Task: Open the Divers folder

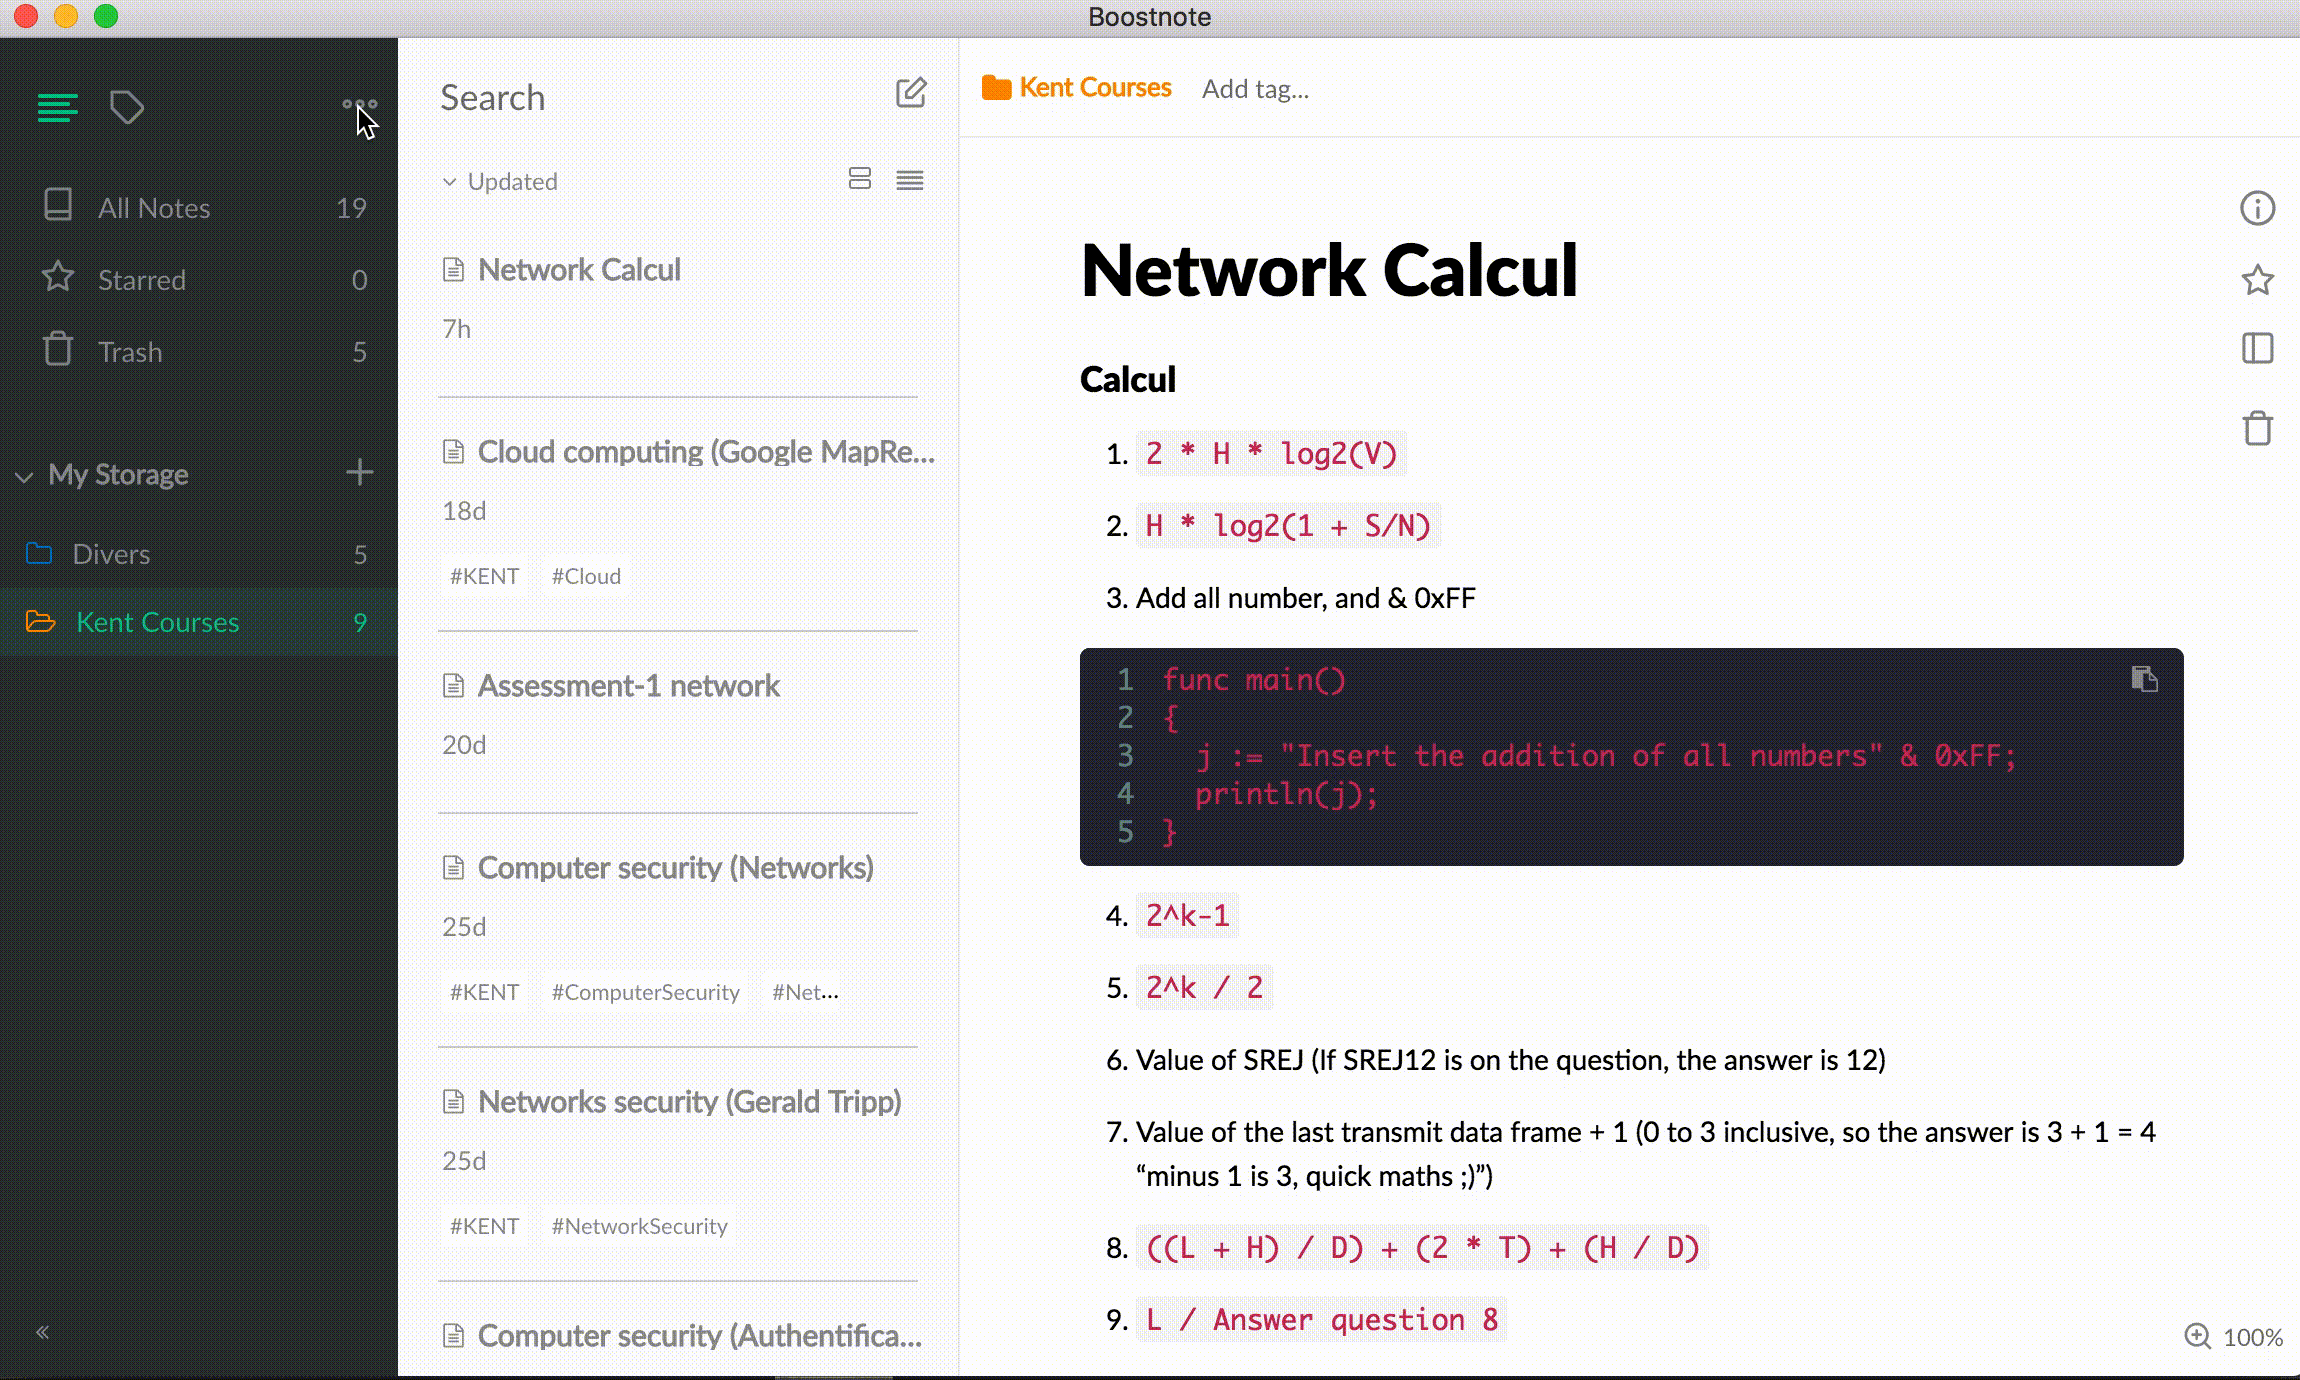Action: point(111,554)
